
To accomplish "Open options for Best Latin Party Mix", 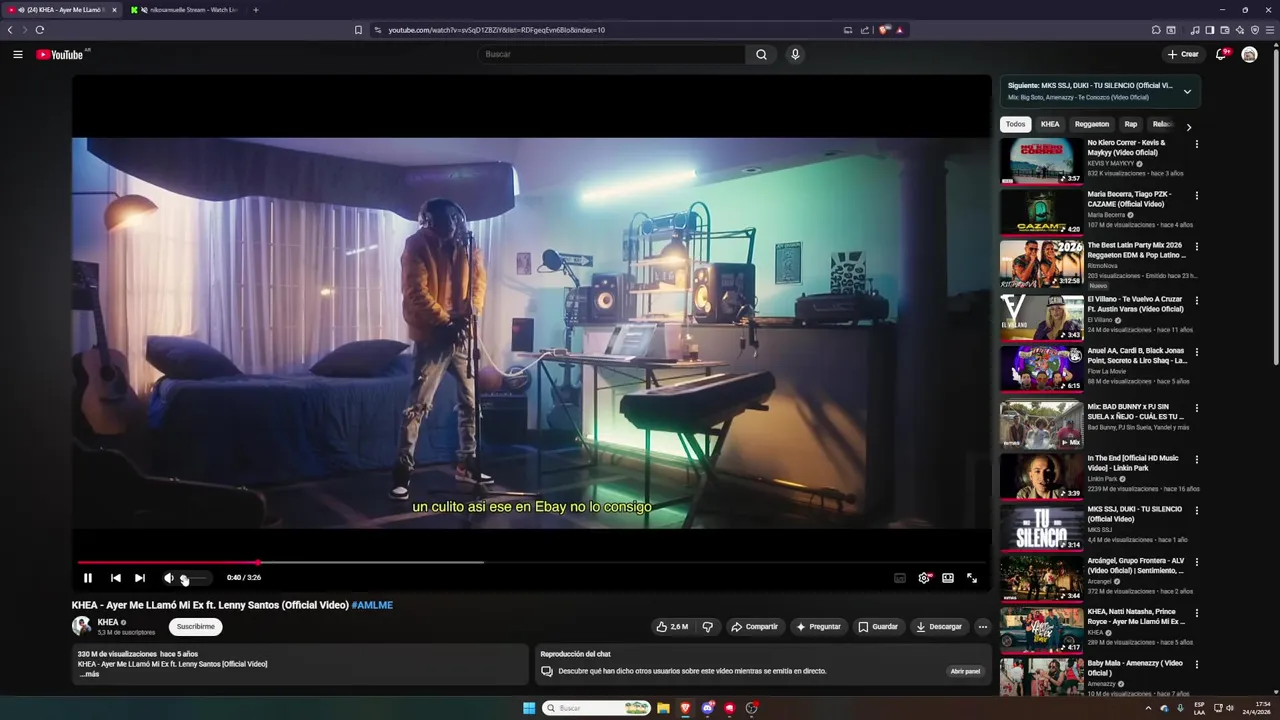I will 1196,246.
